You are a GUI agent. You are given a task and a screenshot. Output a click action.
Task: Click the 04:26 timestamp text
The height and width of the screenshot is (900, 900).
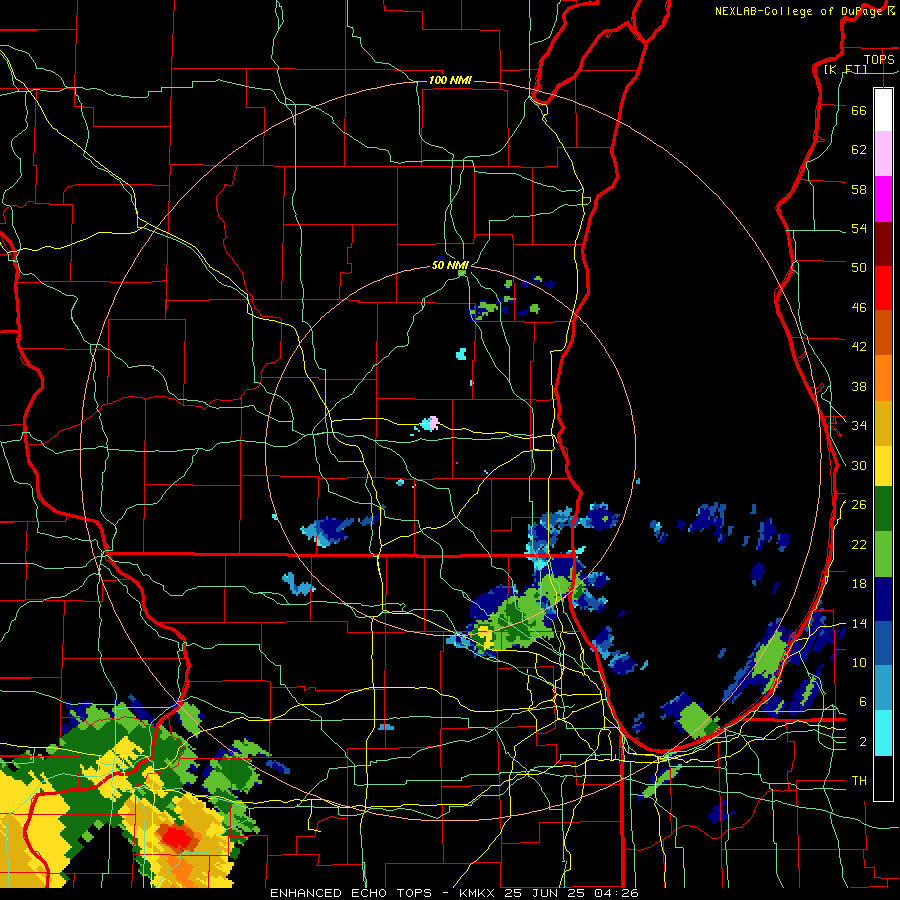[x=617, y=893]
